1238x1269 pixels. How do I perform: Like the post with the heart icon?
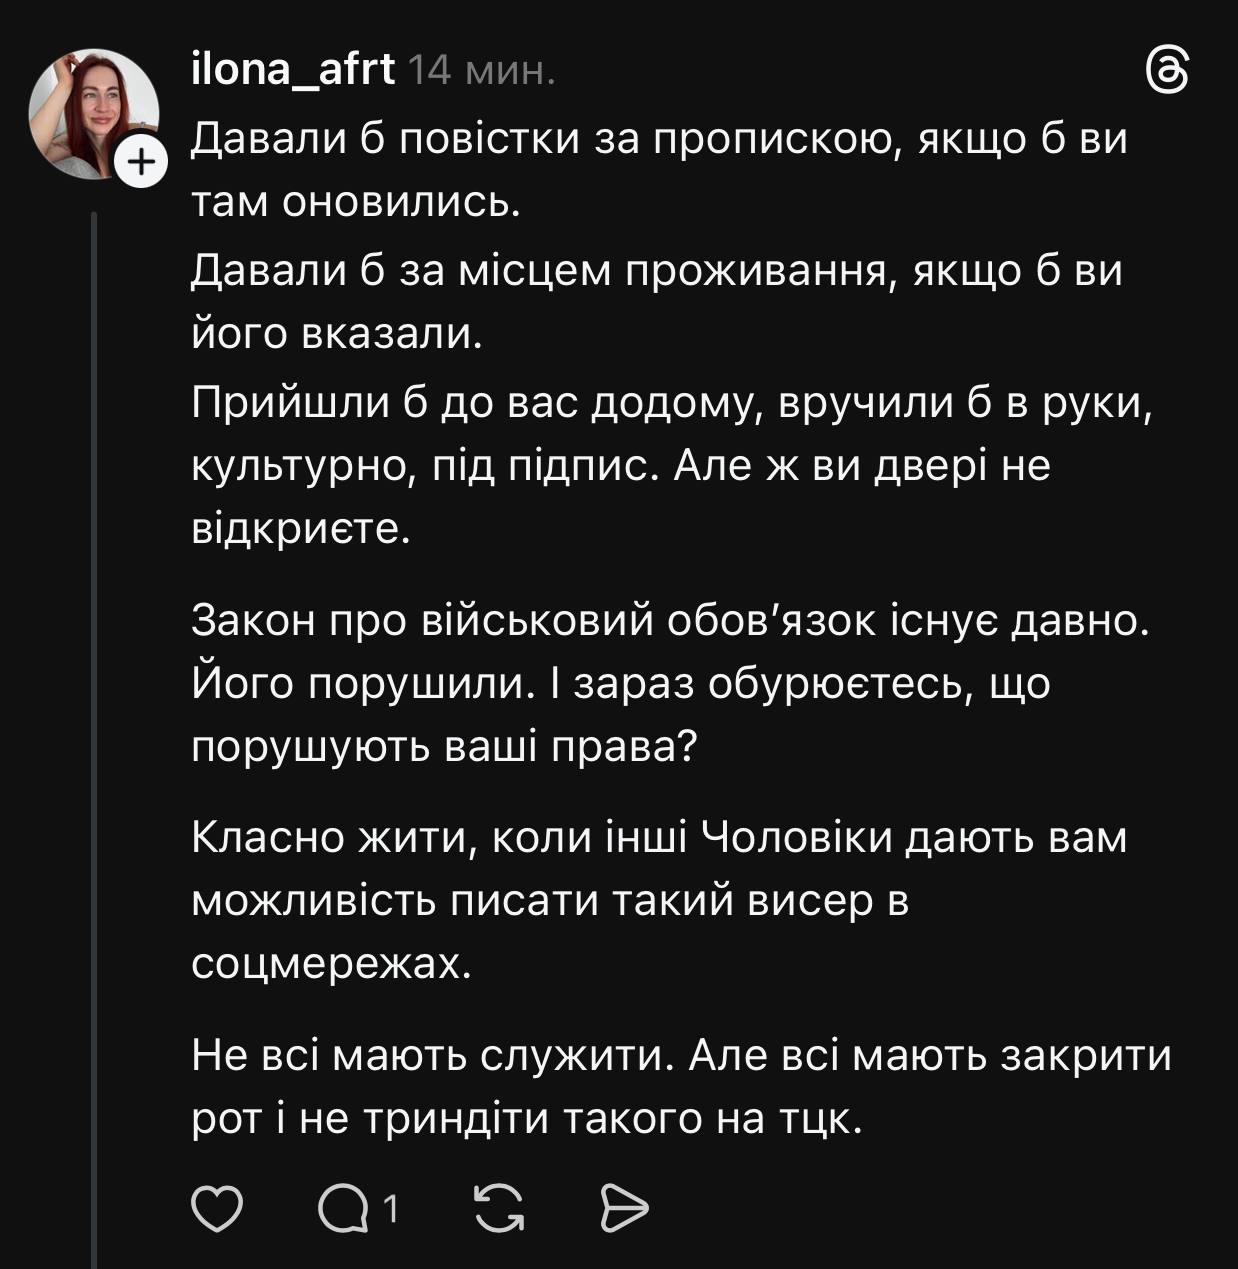click(217, 1210)
